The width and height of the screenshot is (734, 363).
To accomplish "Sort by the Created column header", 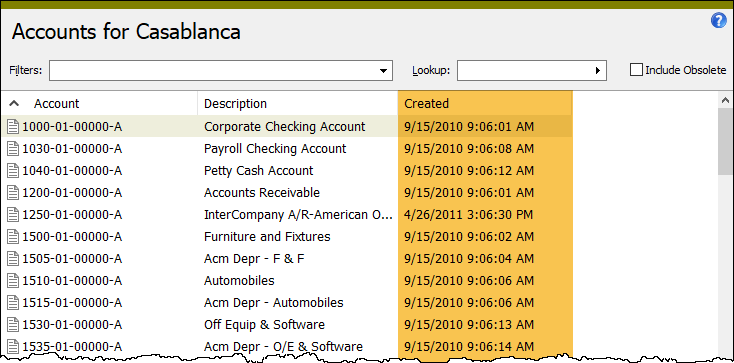I will pyautogui.click(x=485, y=104).
